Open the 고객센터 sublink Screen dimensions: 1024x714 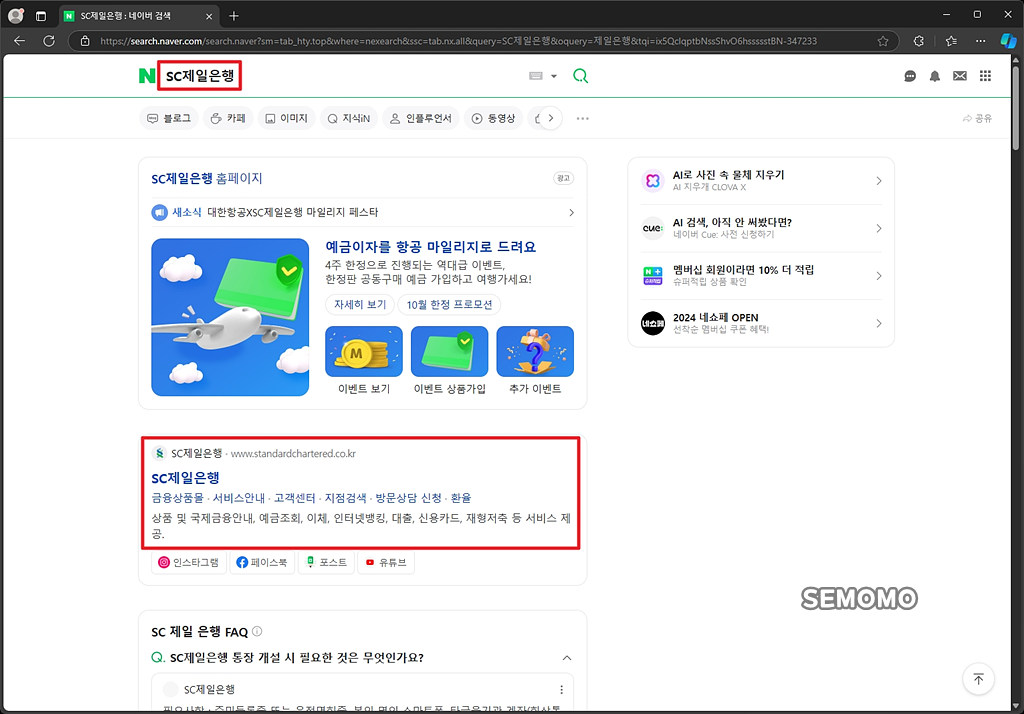click(295, 498)
